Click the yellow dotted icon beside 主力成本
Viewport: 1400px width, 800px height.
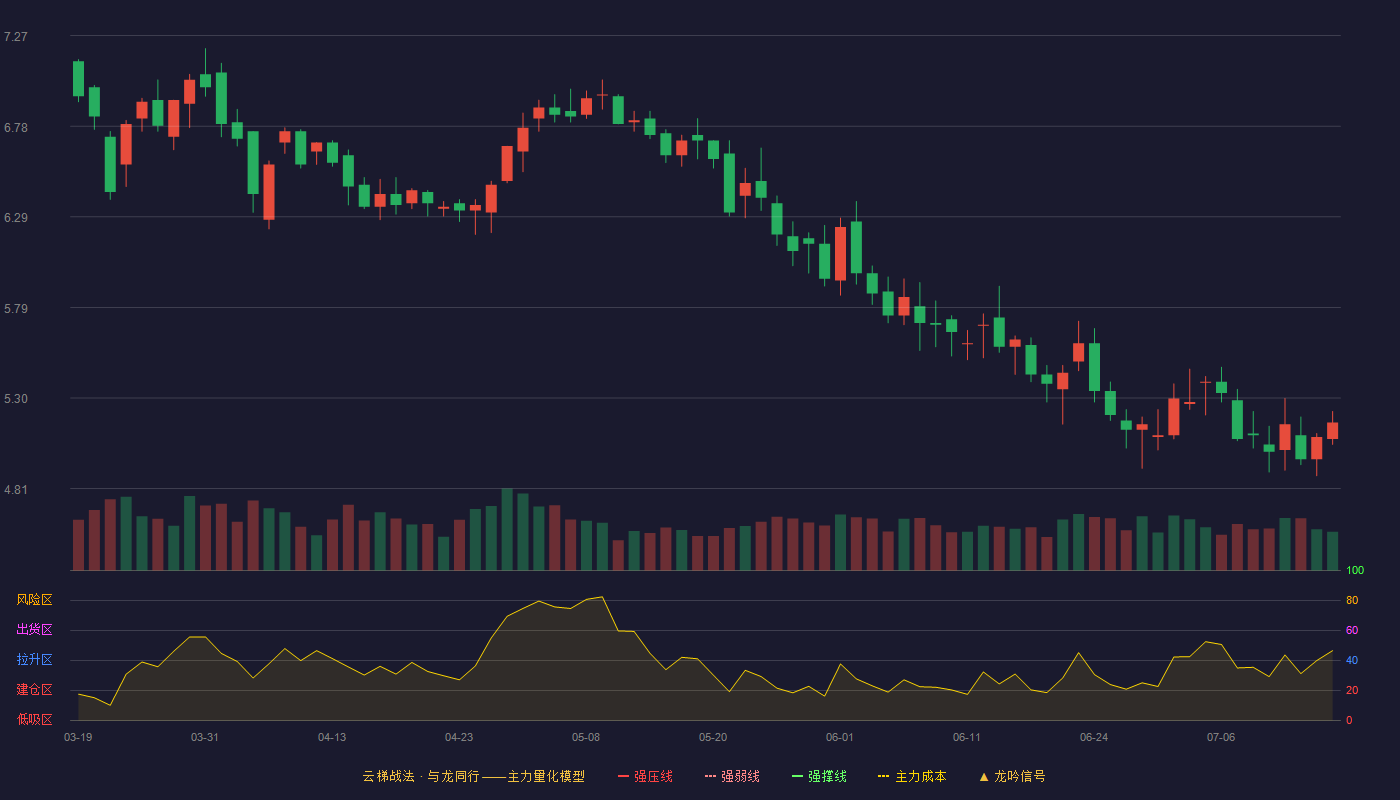[883, 776]
